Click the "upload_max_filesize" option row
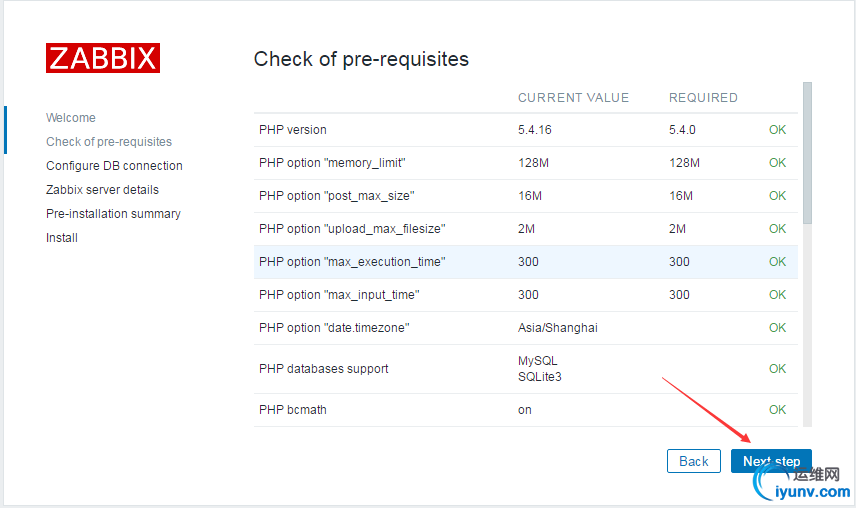Viewport: 856px width, 508px height. click(x=525, y=229)
